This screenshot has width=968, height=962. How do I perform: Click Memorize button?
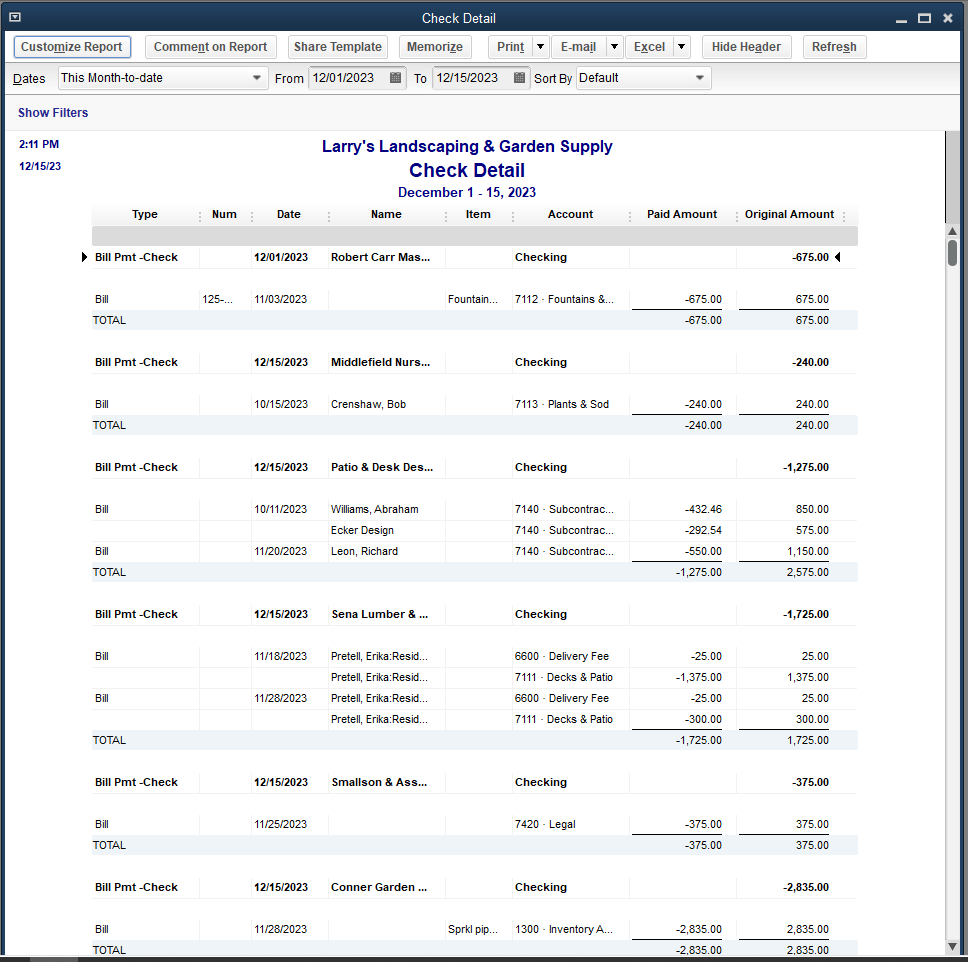(x=435, y=47)
